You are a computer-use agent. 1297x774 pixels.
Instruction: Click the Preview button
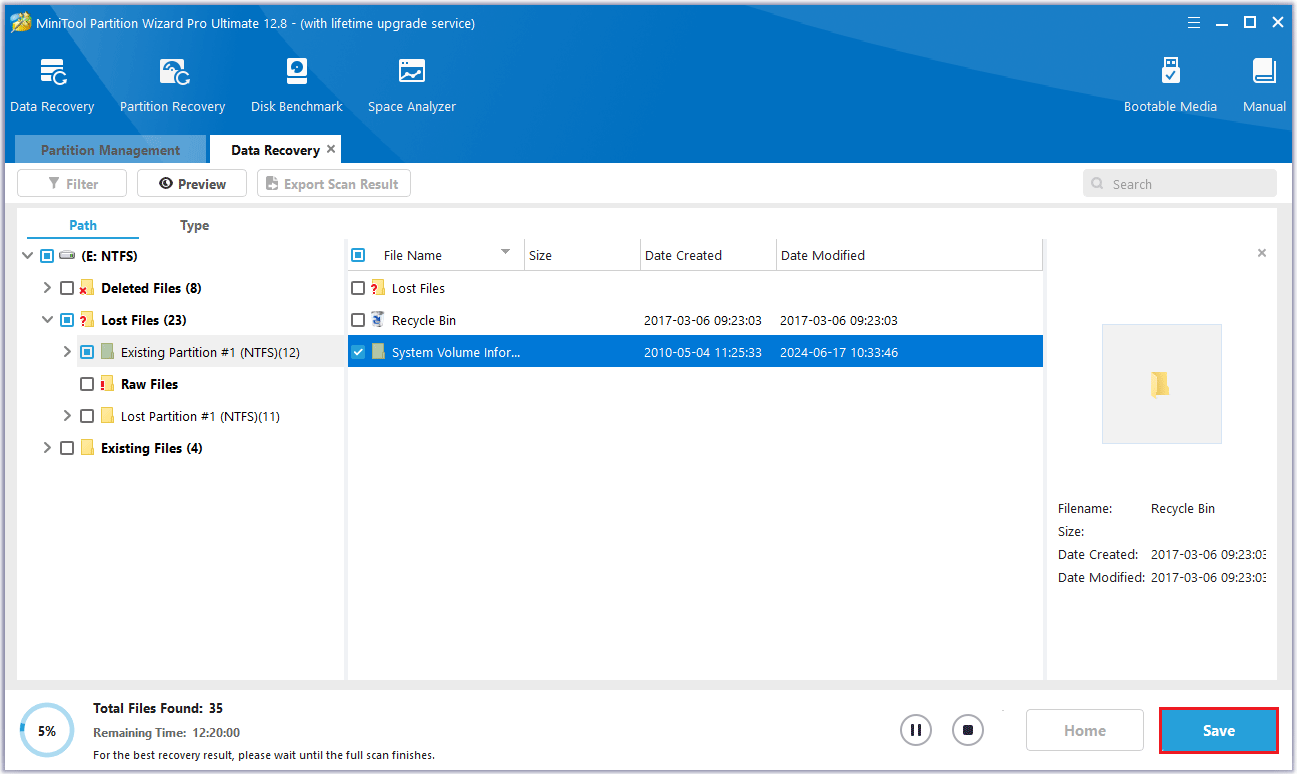point(192,183)
